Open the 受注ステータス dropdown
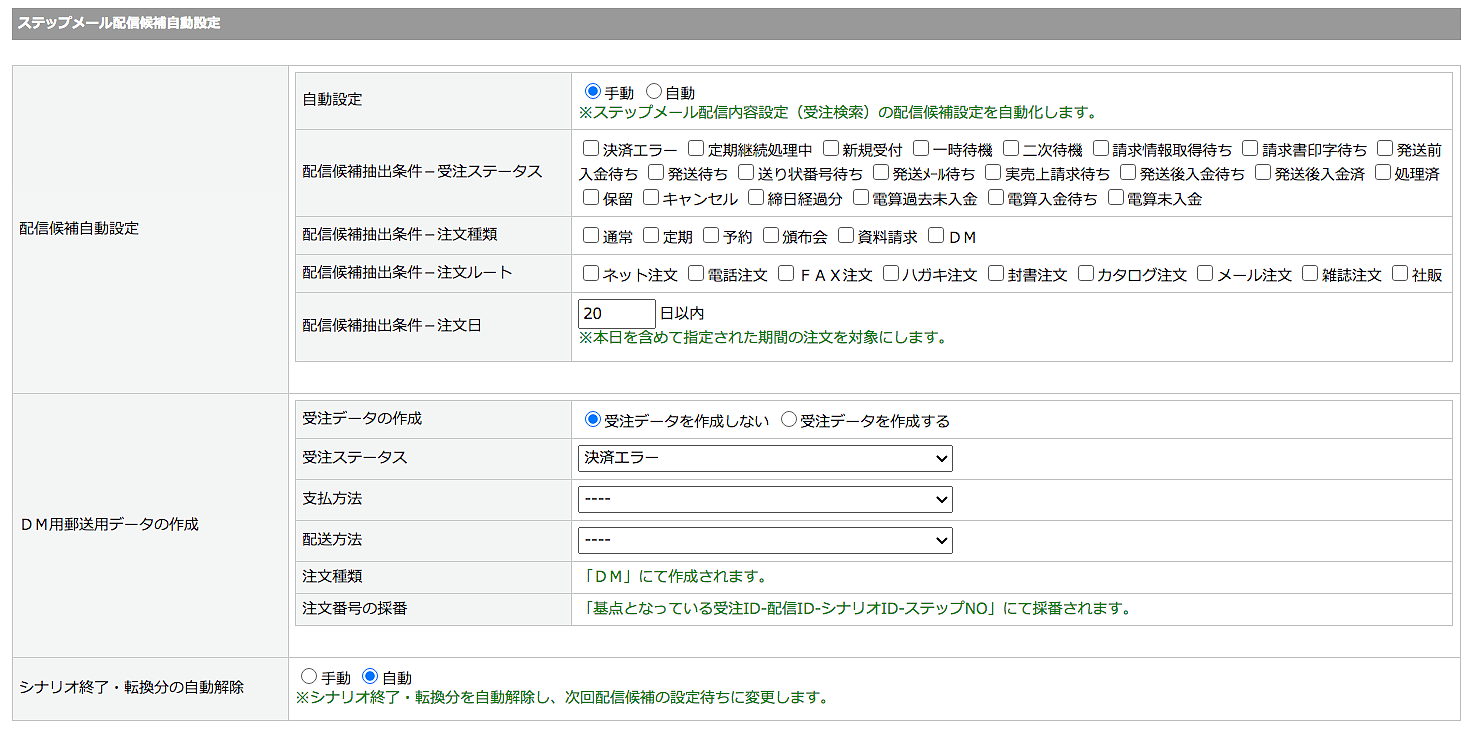 [765, 458]
